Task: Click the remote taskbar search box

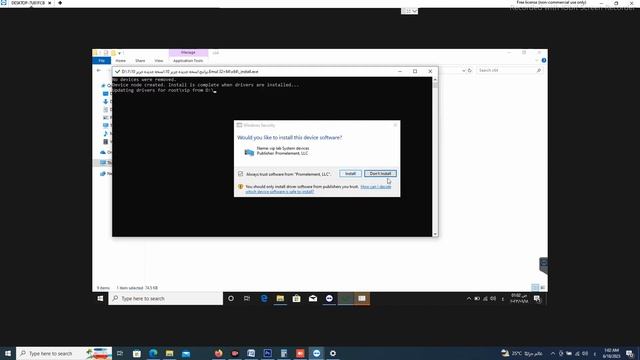Action: point(166,298)
